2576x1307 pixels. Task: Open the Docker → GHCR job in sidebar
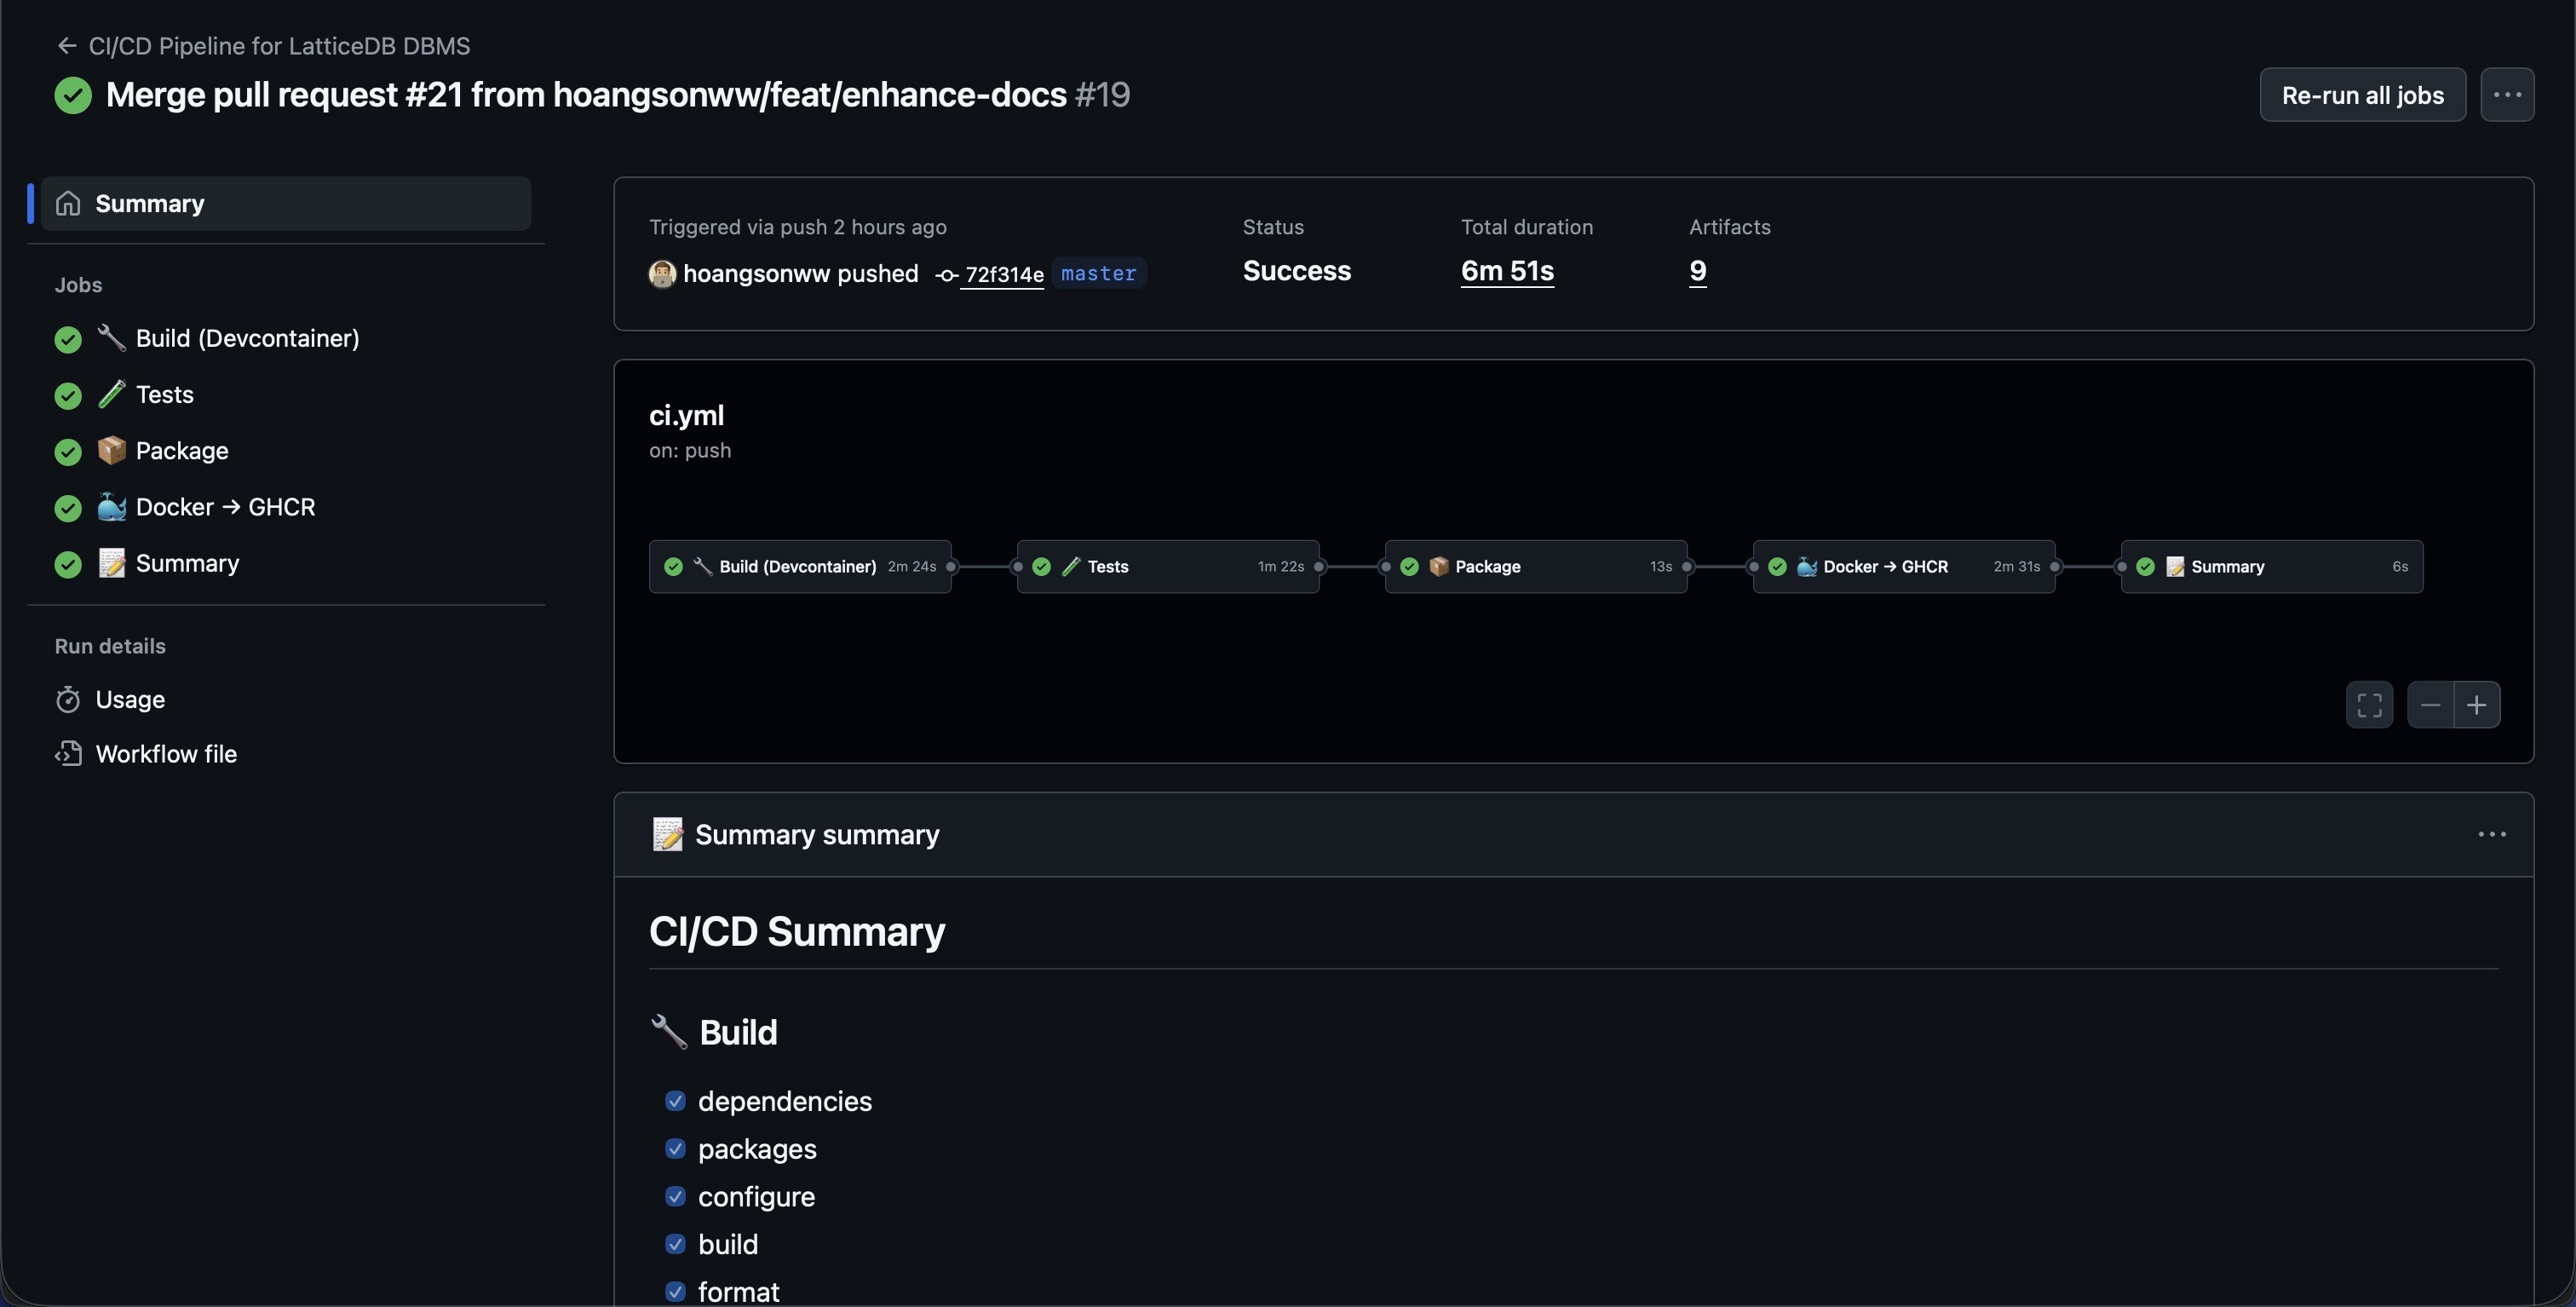[225, 507]
